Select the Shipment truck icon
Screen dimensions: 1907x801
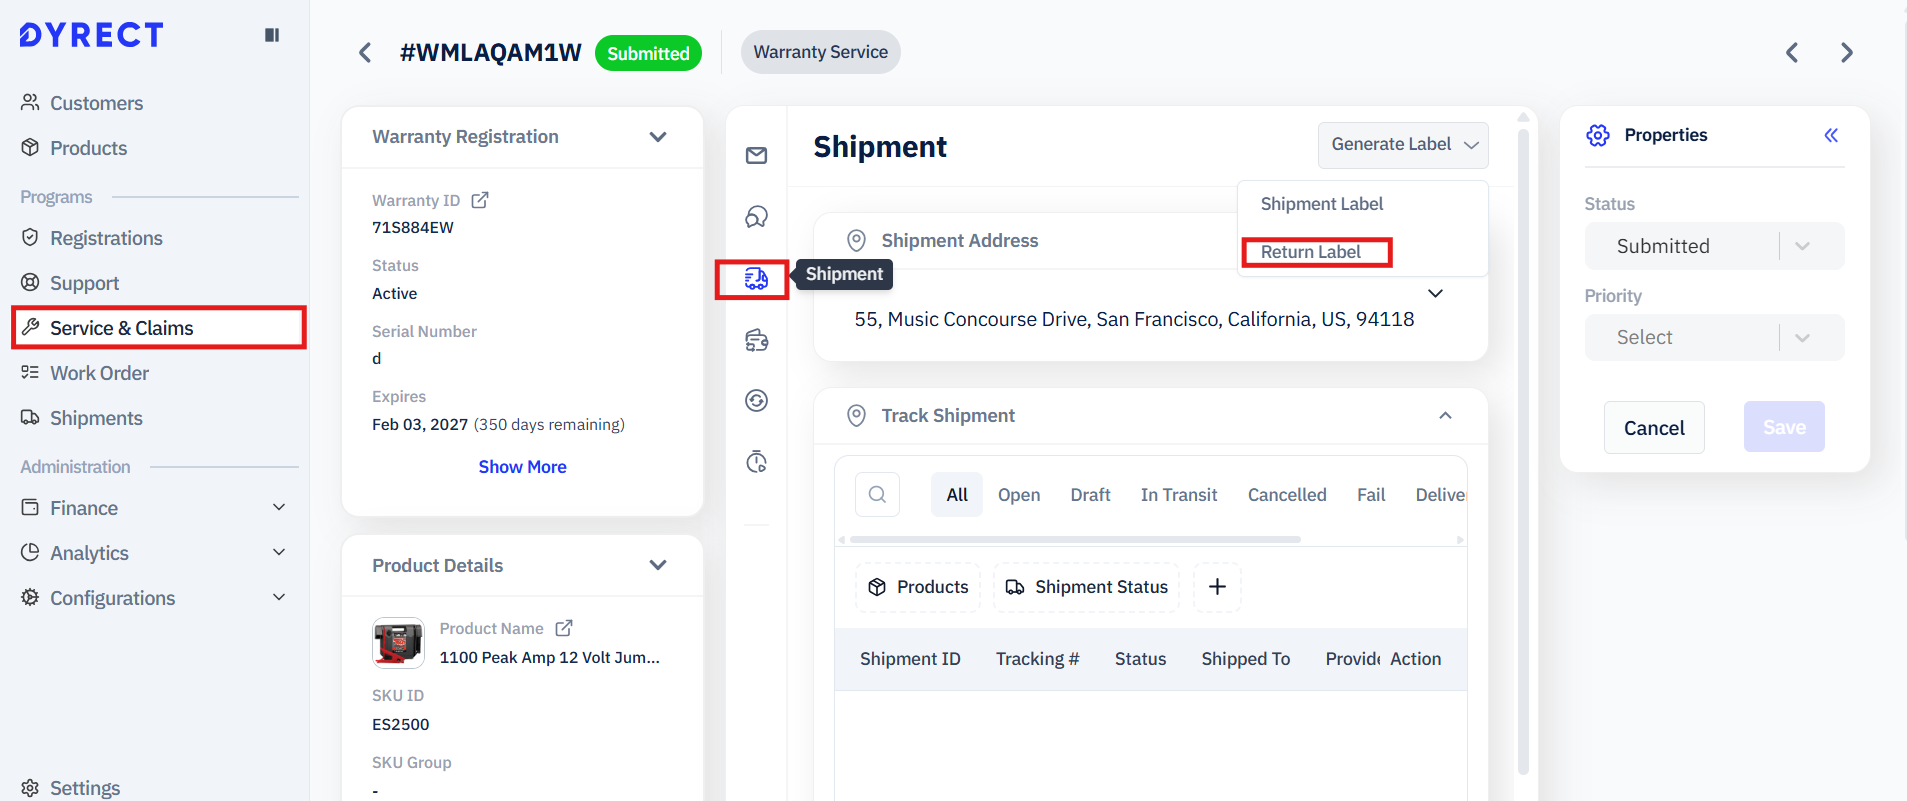tap(756, 279)
